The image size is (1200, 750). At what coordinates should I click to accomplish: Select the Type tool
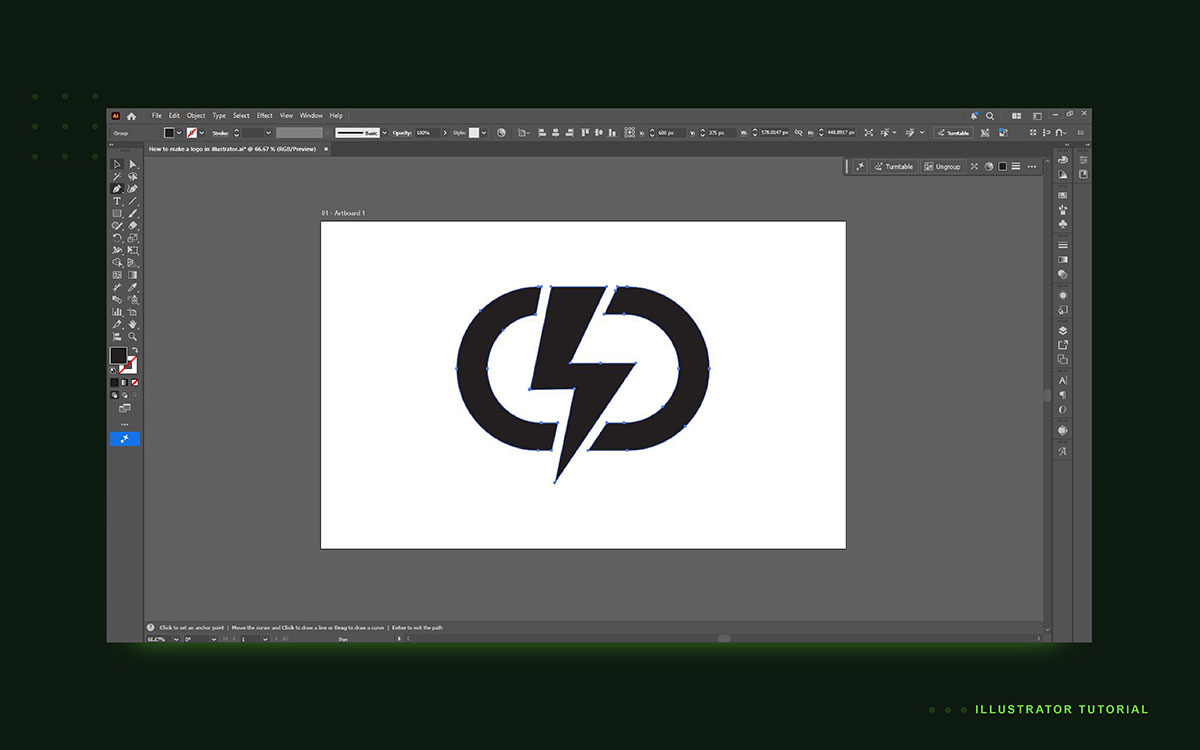point(117,201)
